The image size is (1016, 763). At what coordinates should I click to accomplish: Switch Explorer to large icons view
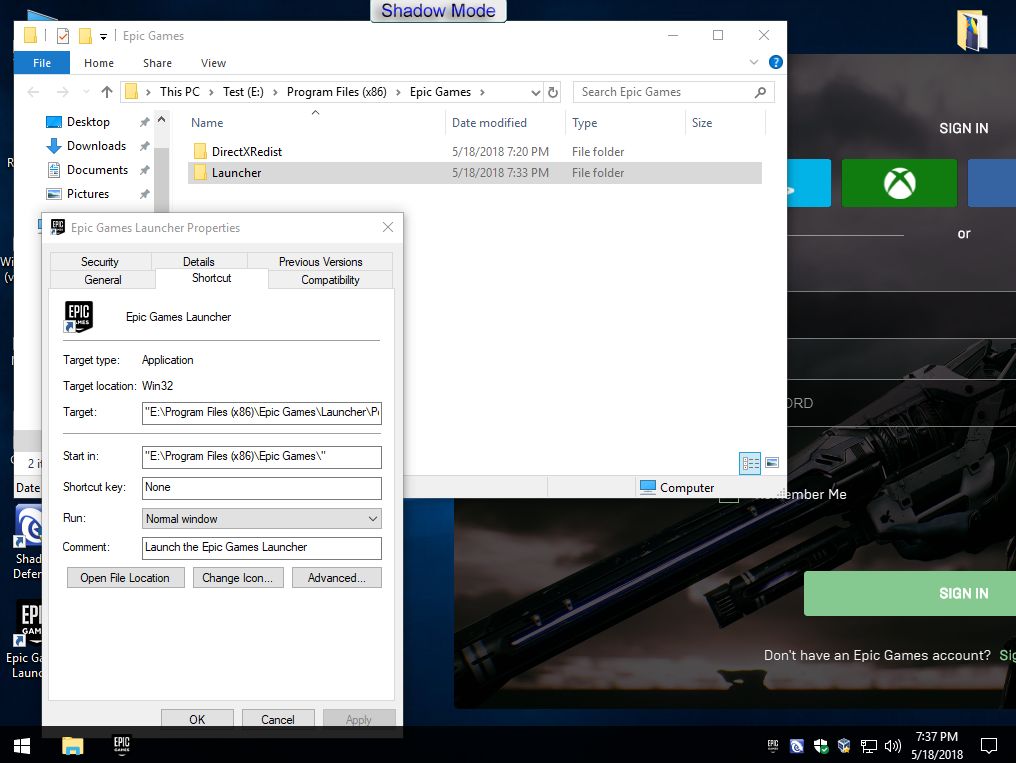pyautogui.click(x=772, y=462)
